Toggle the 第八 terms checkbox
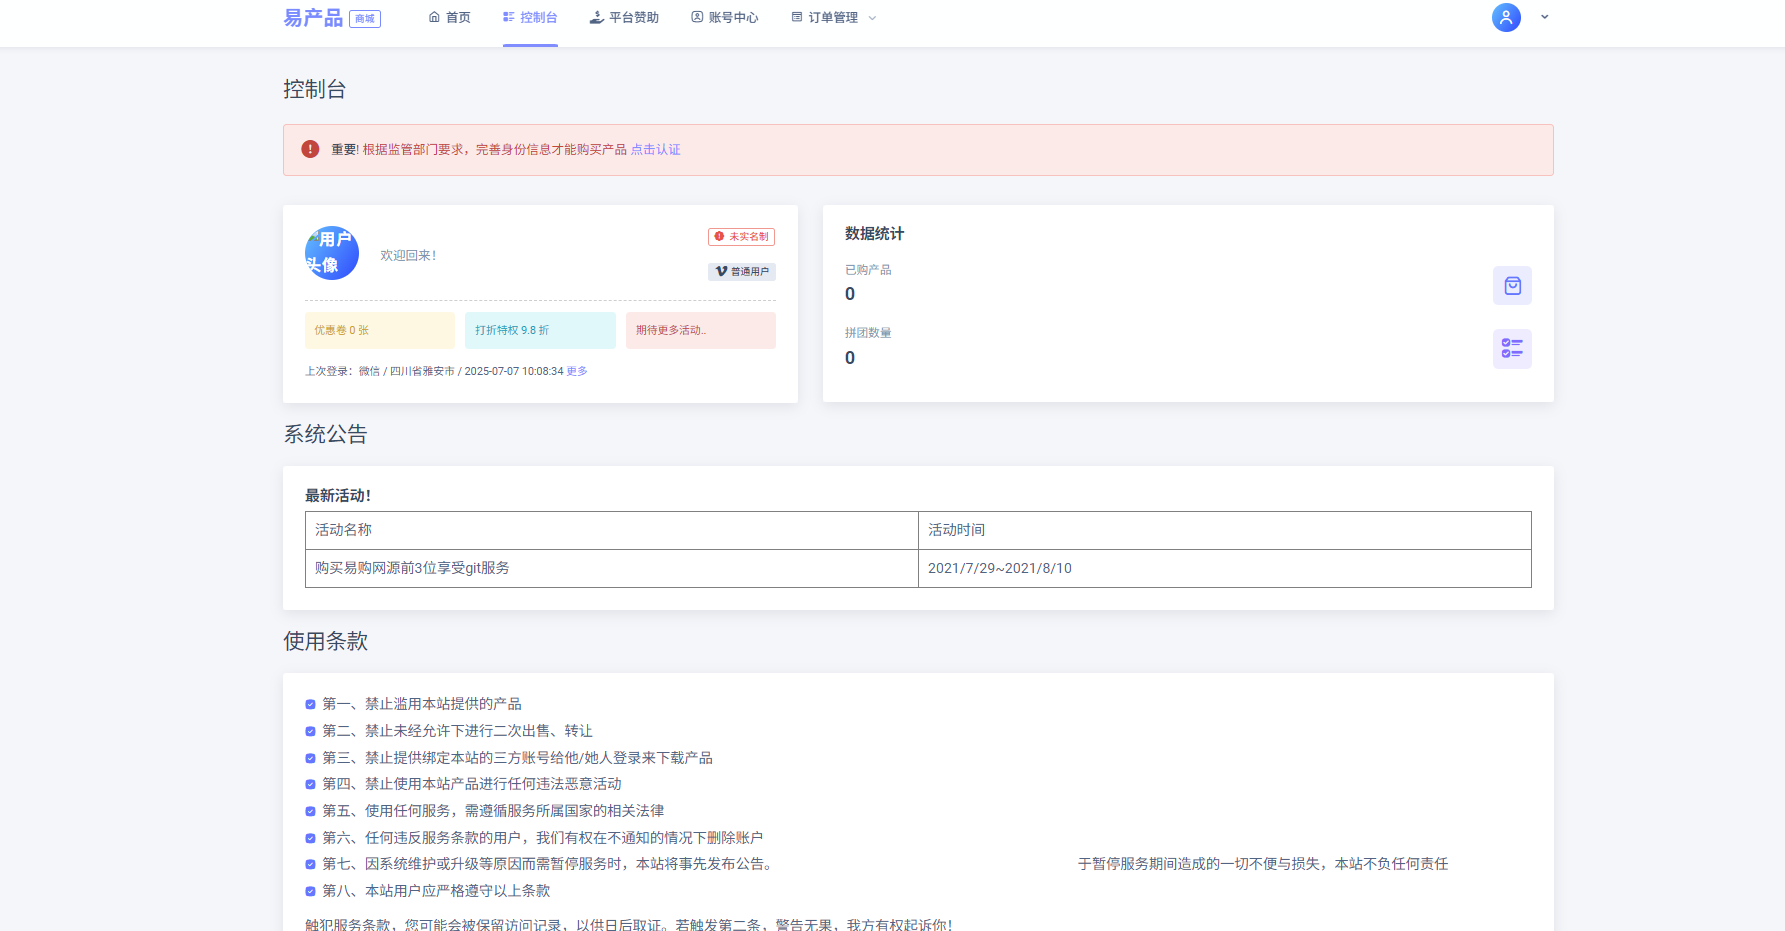 tap(310, 892)
